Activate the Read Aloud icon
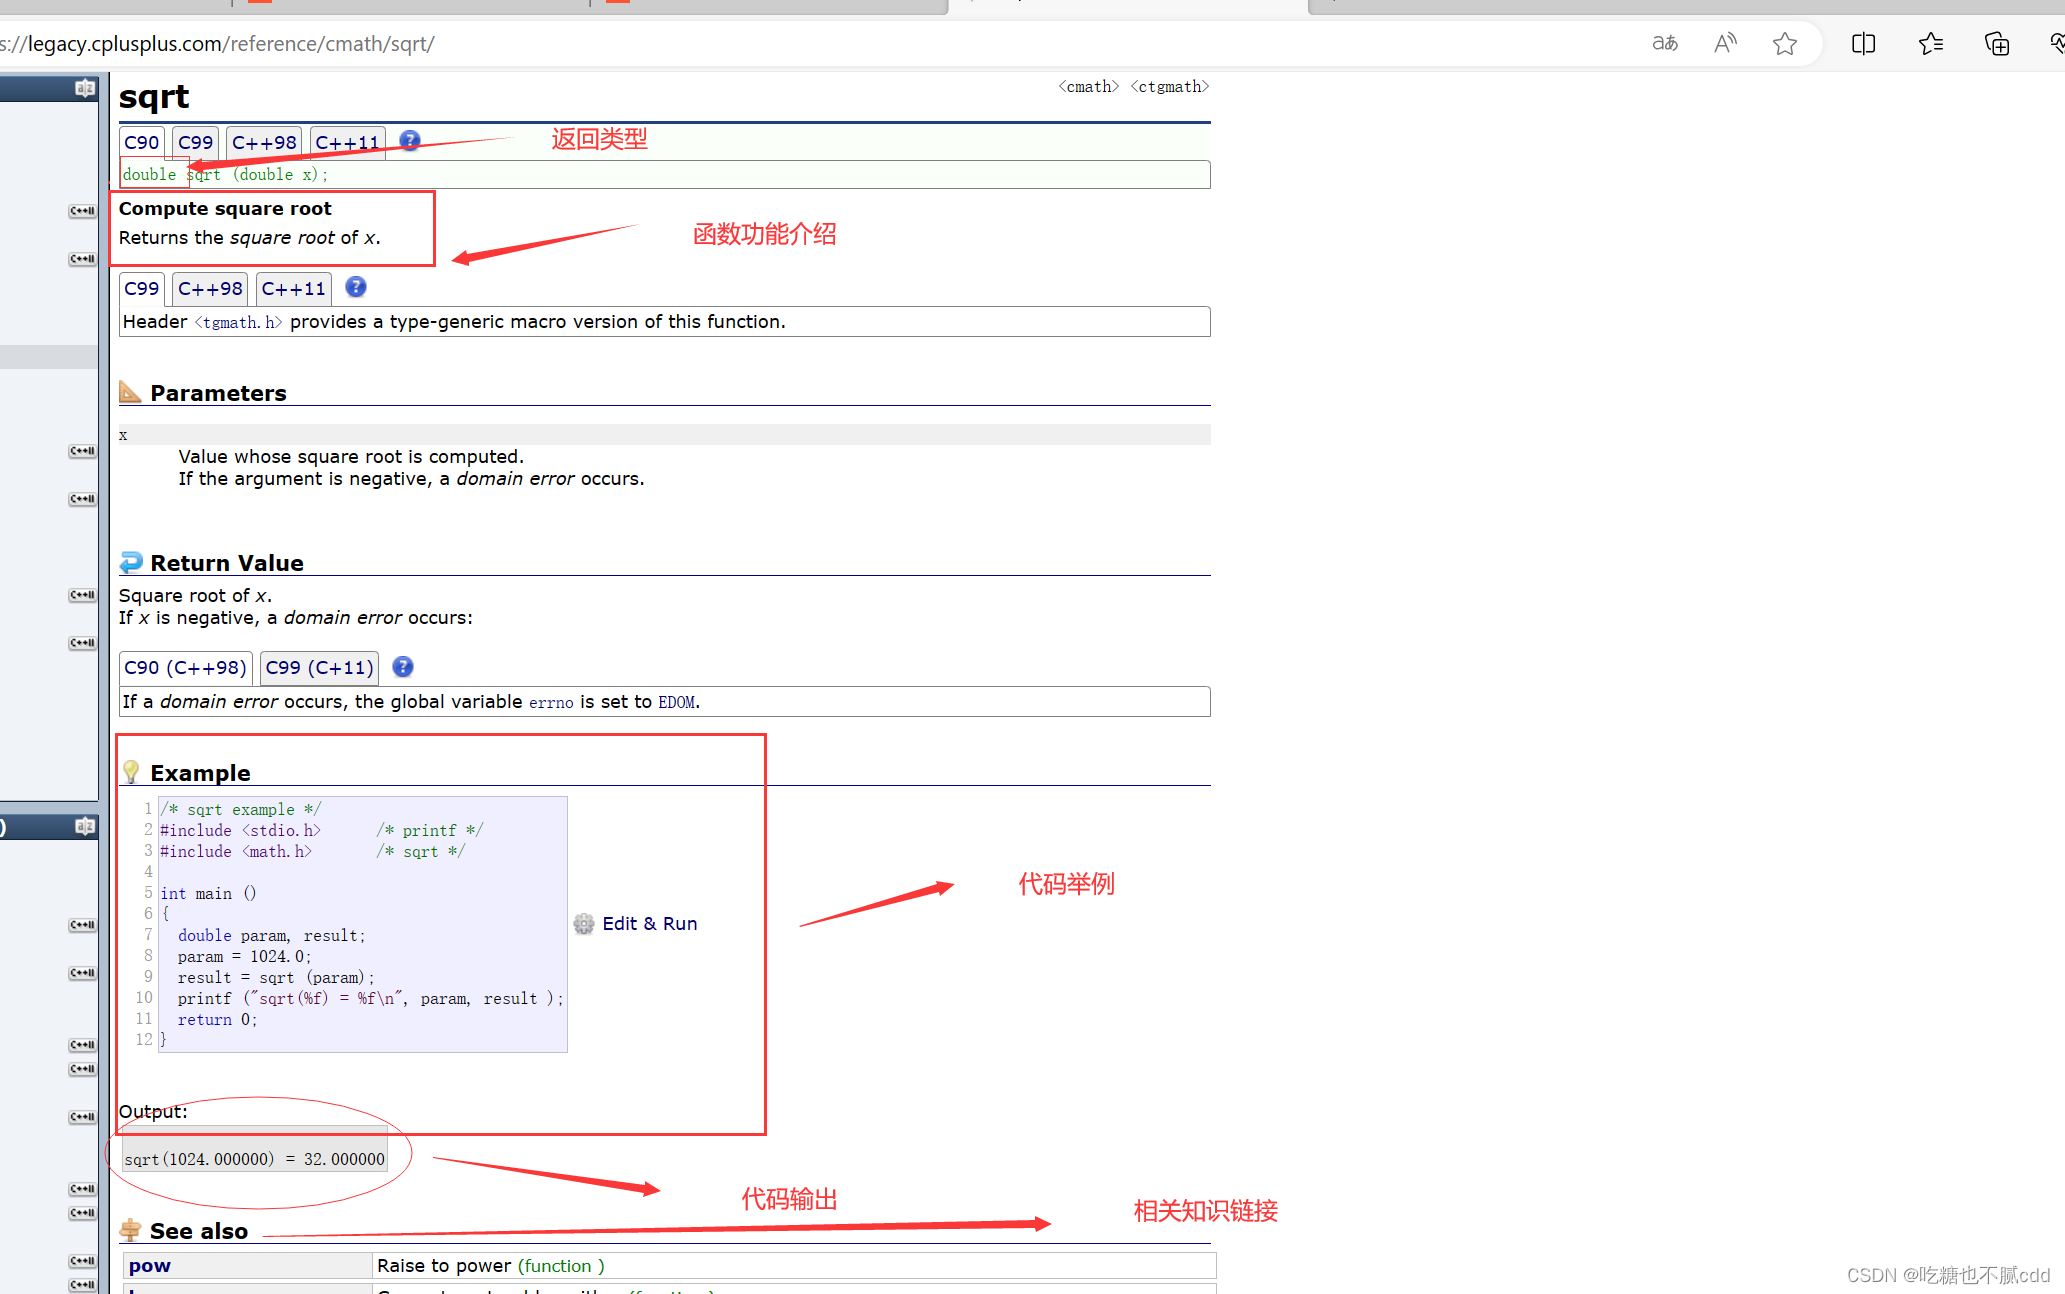 [x=1725, y=43]
